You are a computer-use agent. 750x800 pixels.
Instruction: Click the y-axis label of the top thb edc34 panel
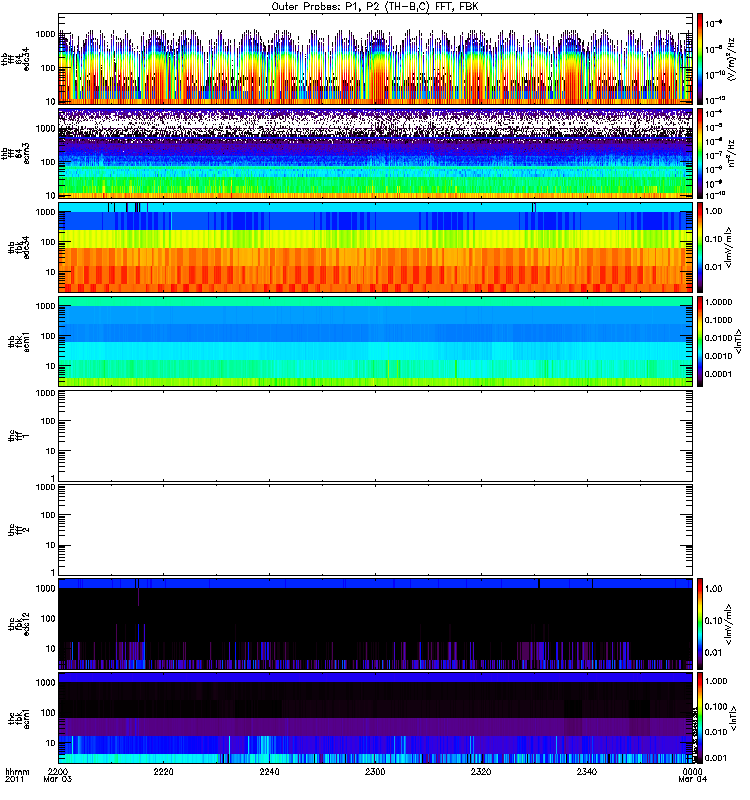(x=16, y=59)
